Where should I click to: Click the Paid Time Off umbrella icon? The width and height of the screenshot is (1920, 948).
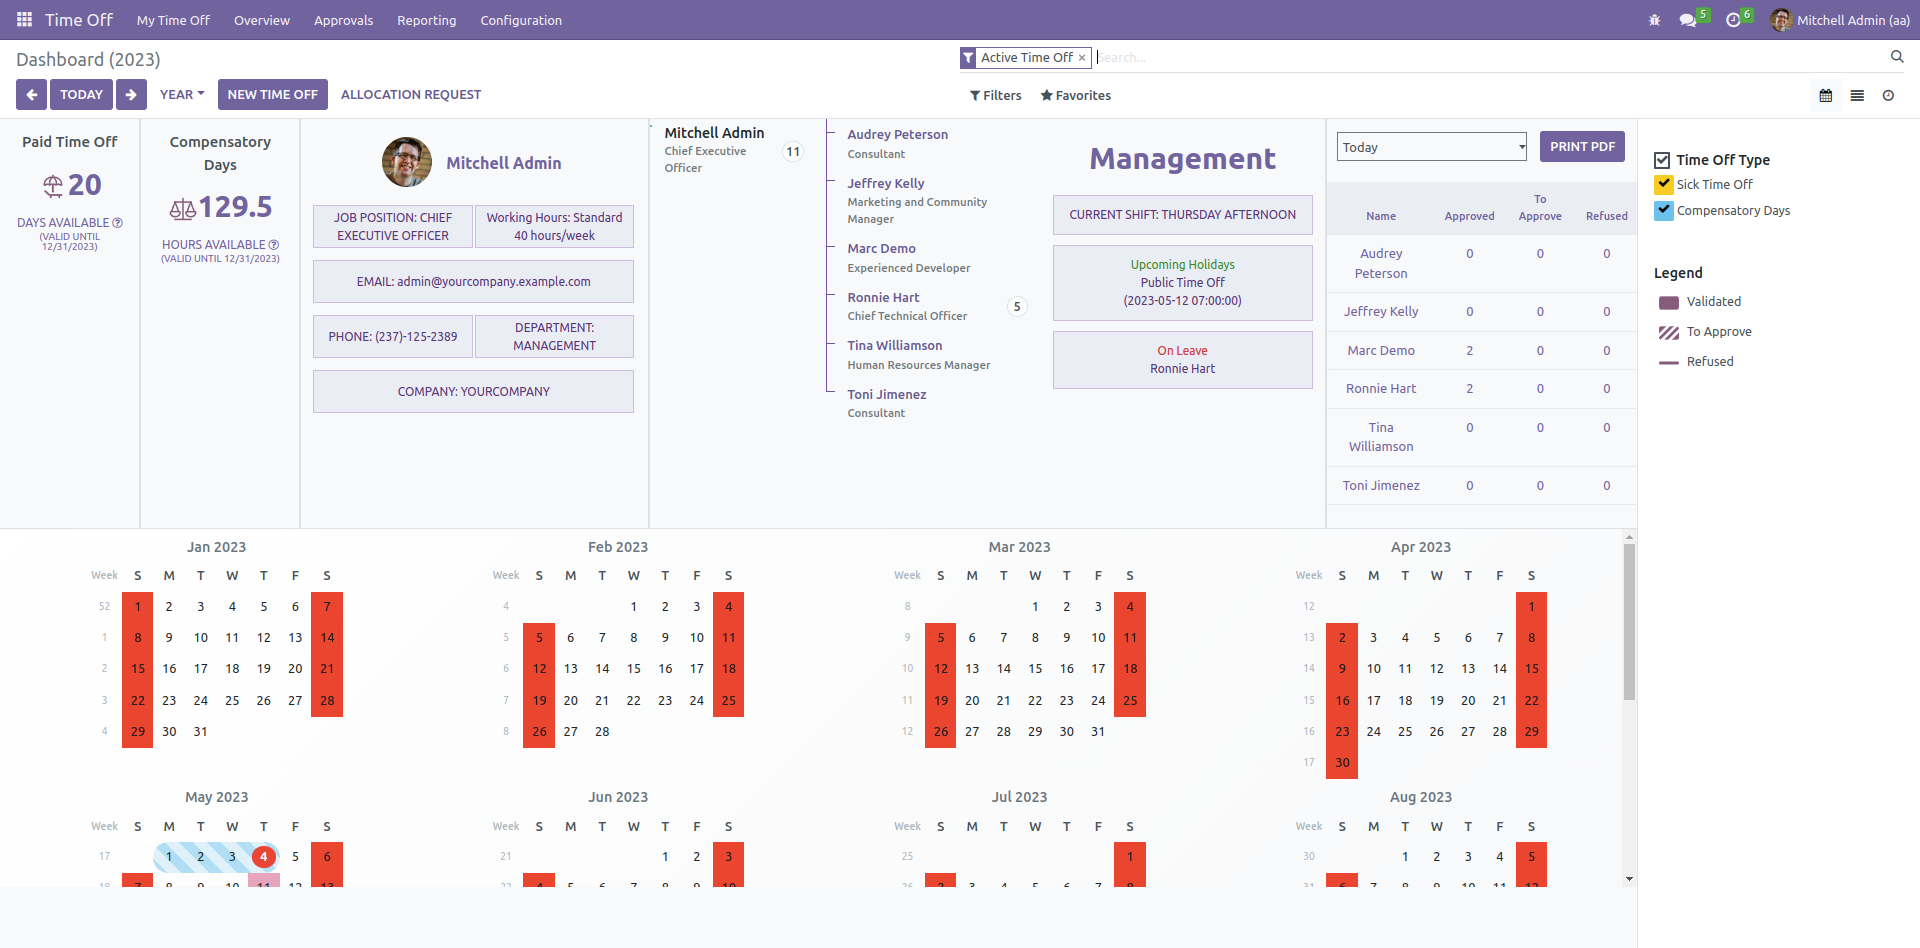click(52, 185)
